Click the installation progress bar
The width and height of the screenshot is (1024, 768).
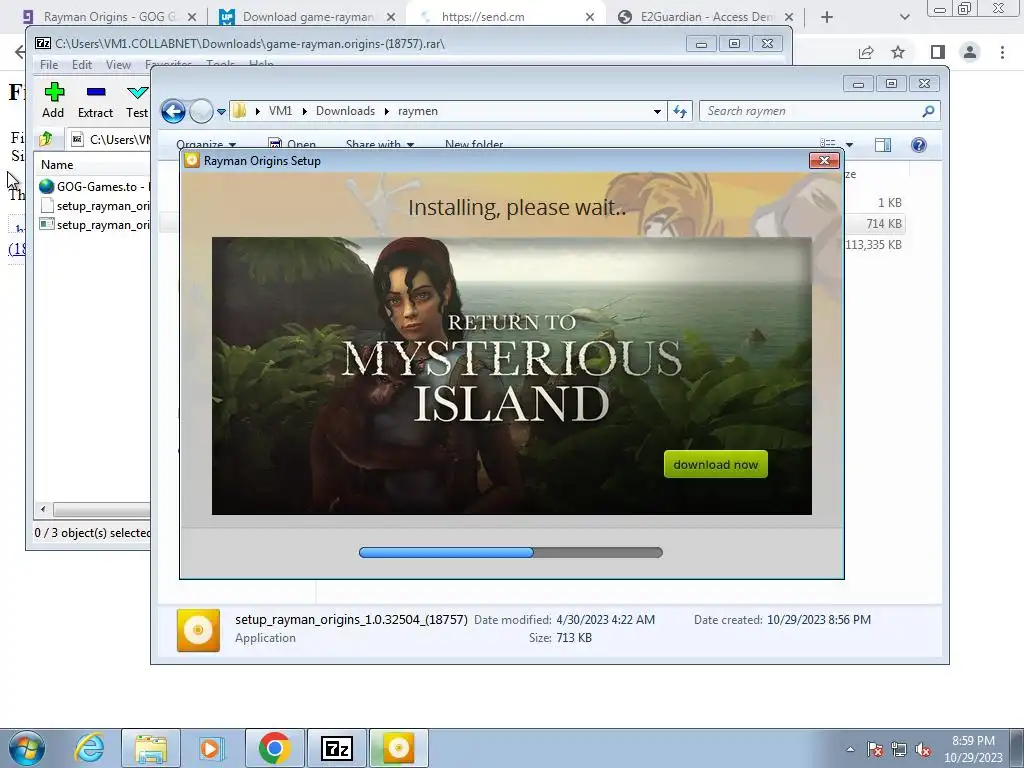pos(511,552)
